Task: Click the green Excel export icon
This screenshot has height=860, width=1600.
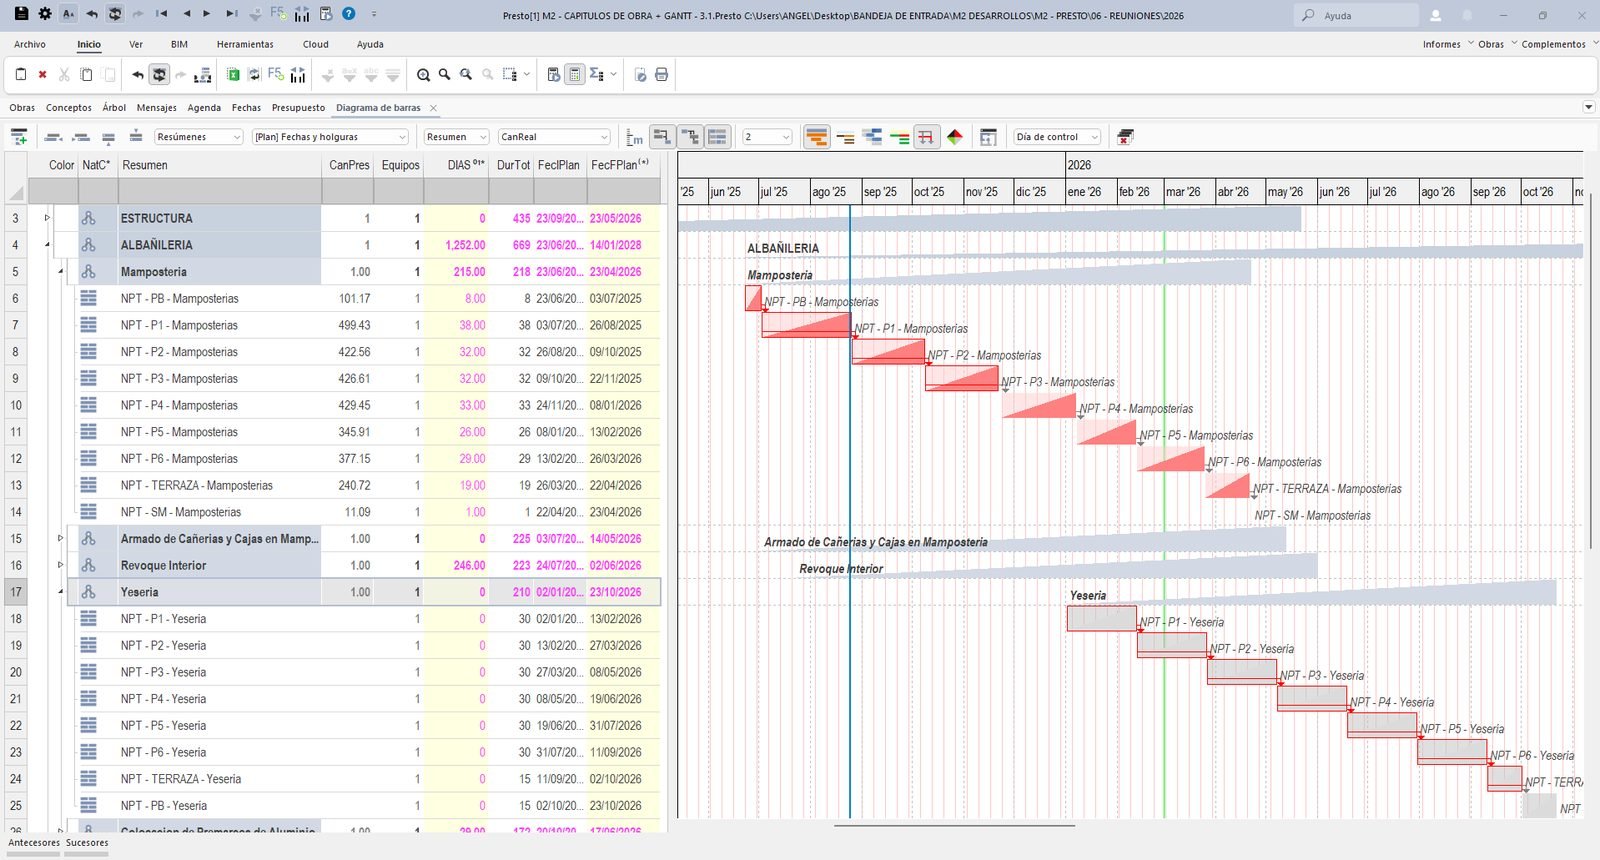Action: coord(233,75)
